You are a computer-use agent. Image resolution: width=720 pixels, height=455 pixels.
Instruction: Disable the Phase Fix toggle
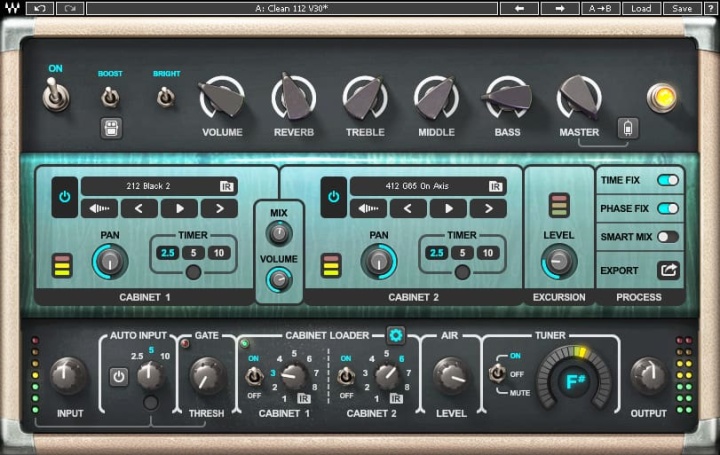coord(668,208)
